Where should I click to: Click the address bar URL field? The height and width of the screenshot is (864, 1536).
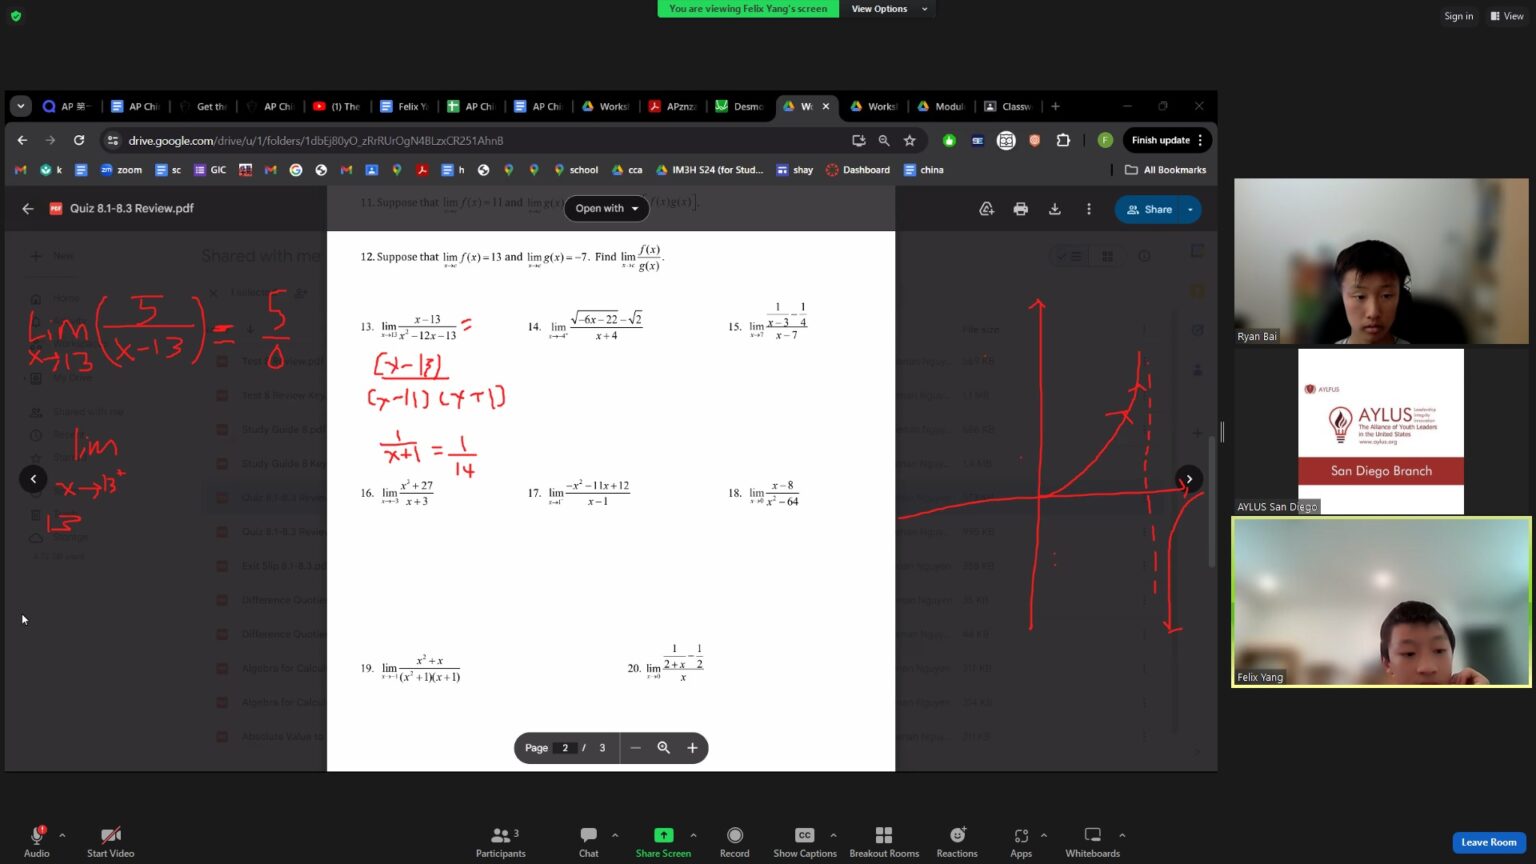pyautogui.click(x=480, y=140)
